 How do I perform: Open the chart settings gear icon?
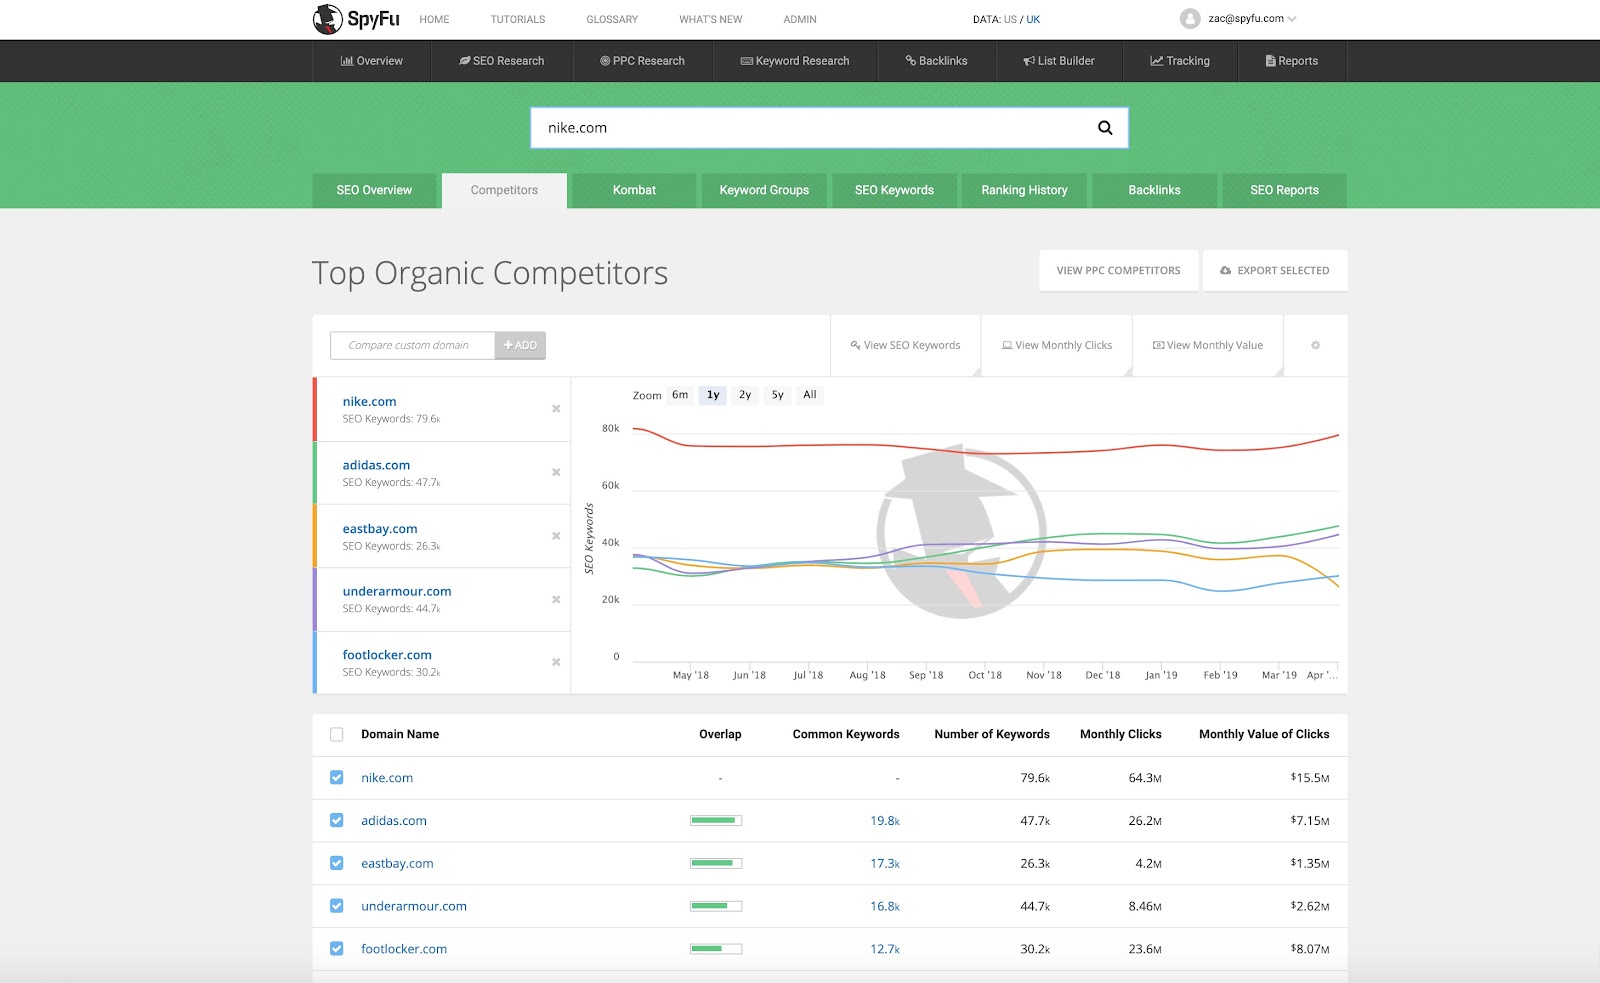tap(1315, 345)
